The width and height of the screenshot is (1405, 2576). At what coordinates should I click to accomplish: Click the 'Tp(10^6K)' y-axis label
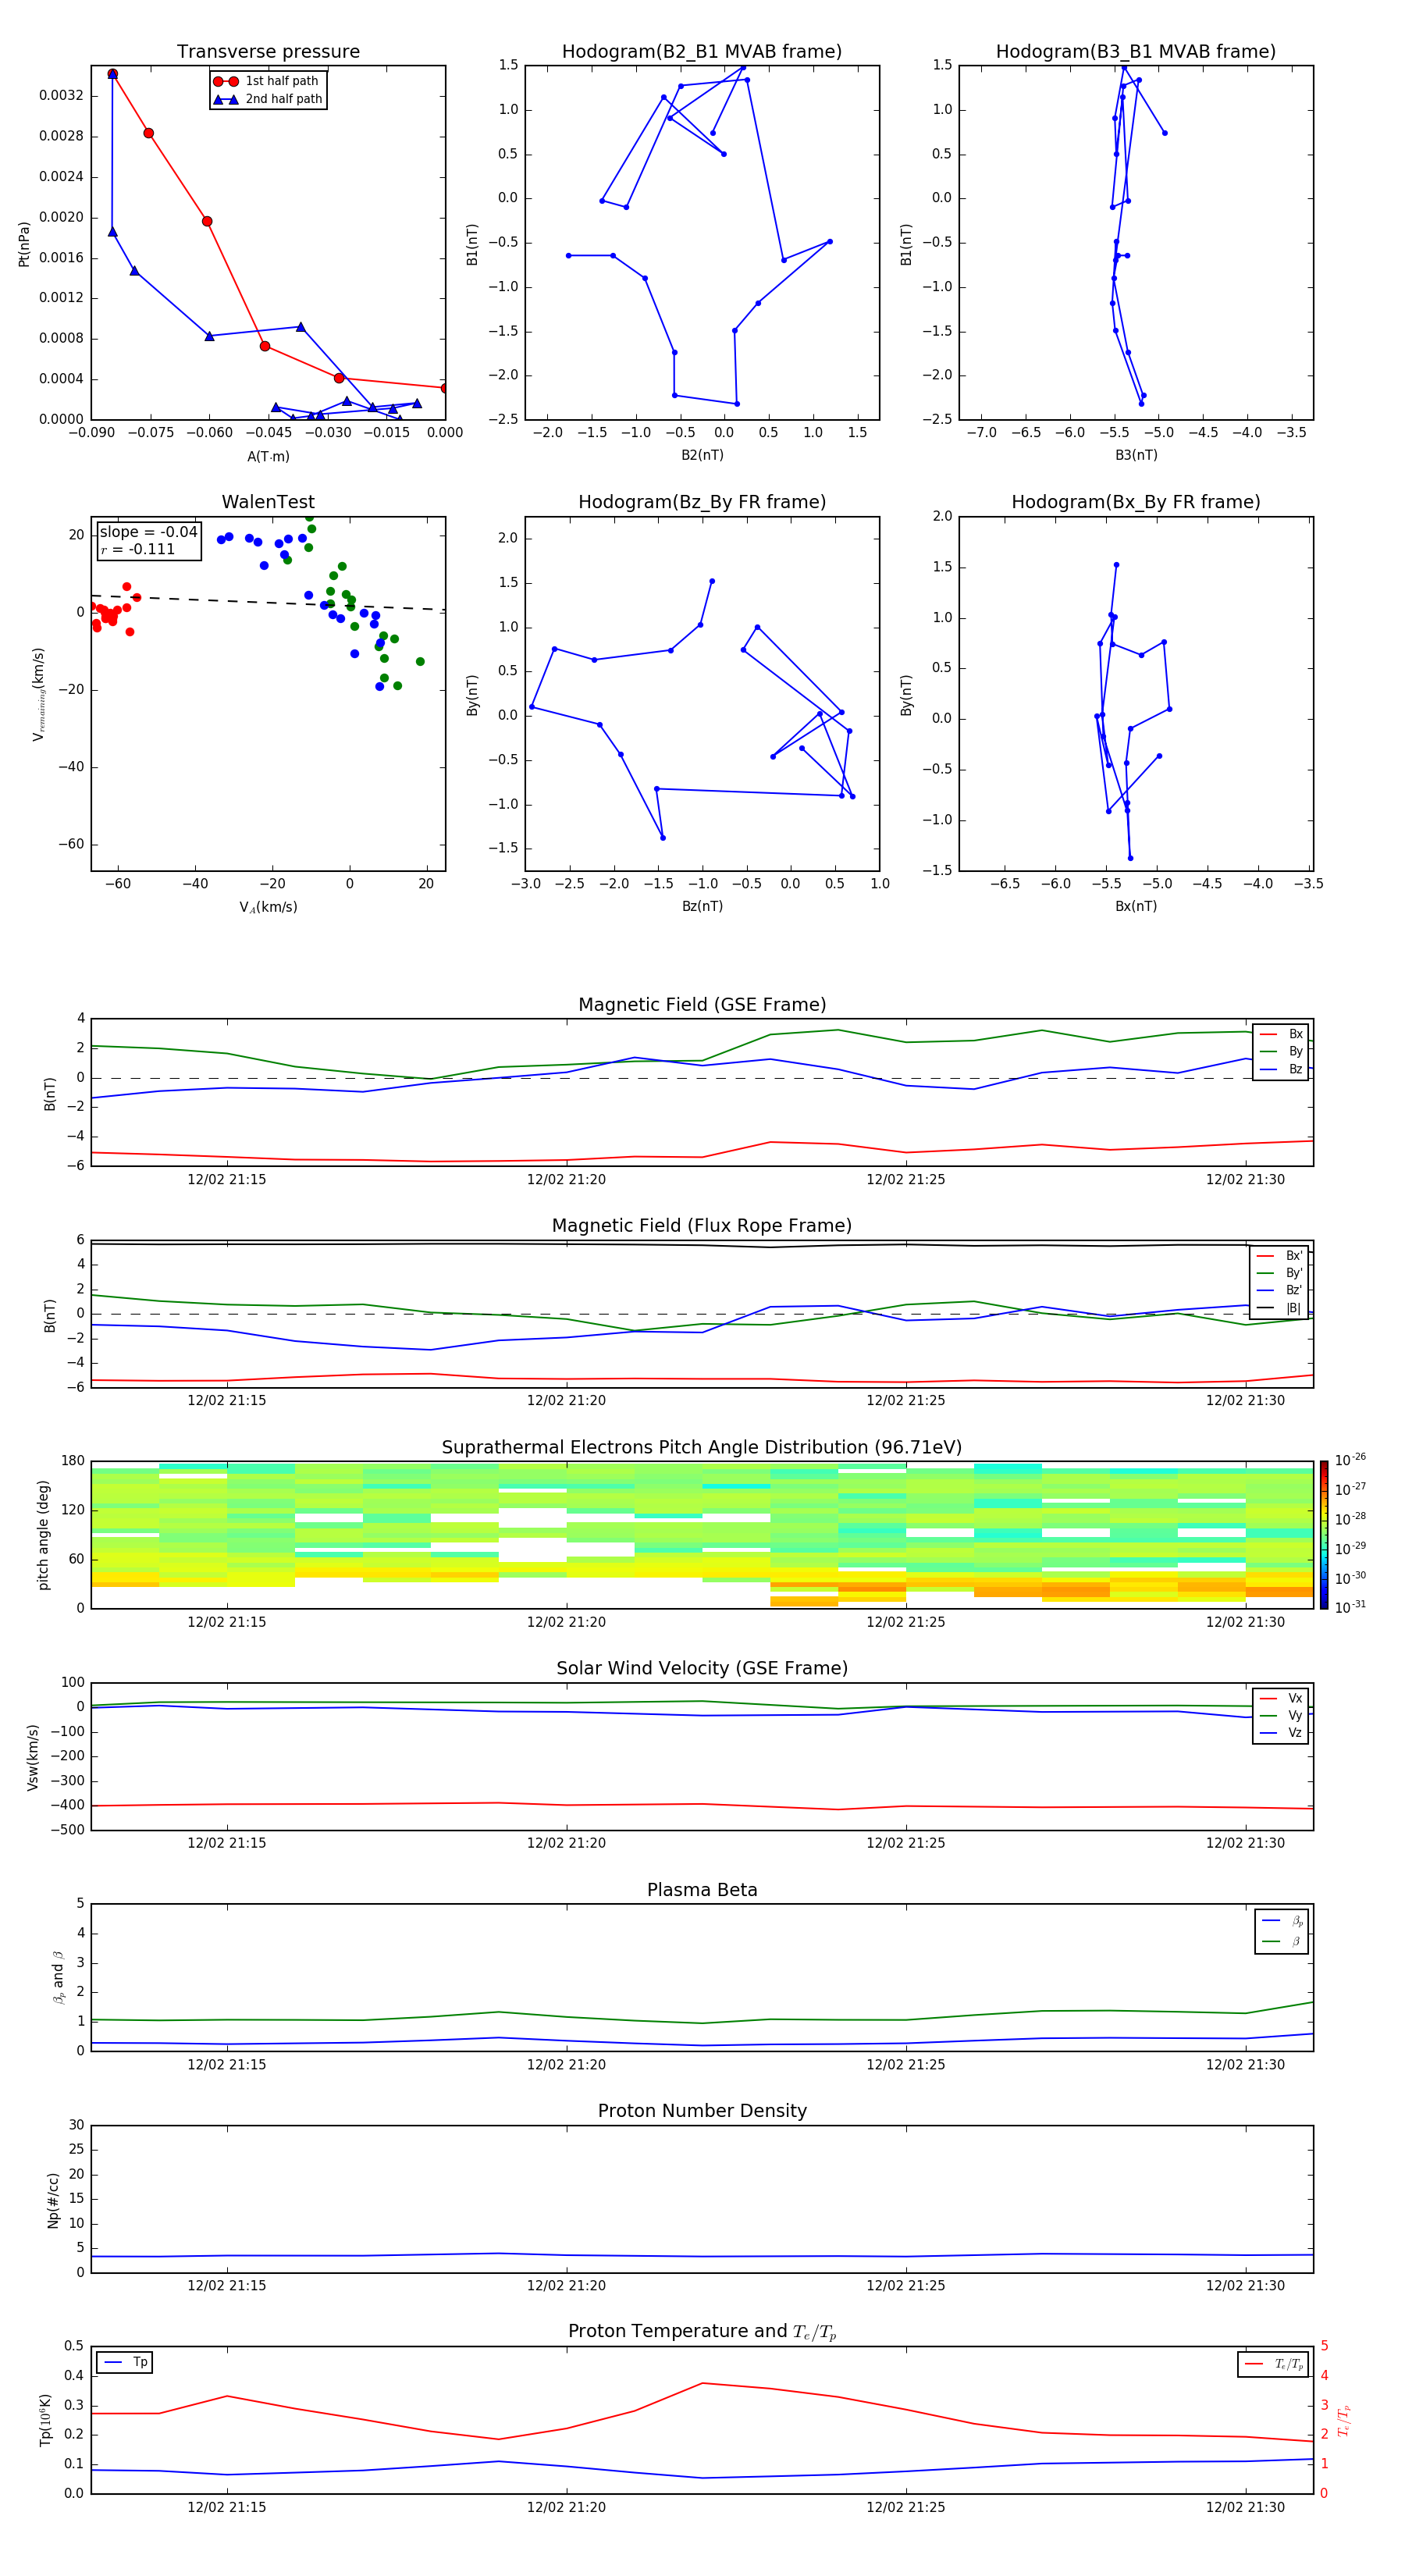45,2421
